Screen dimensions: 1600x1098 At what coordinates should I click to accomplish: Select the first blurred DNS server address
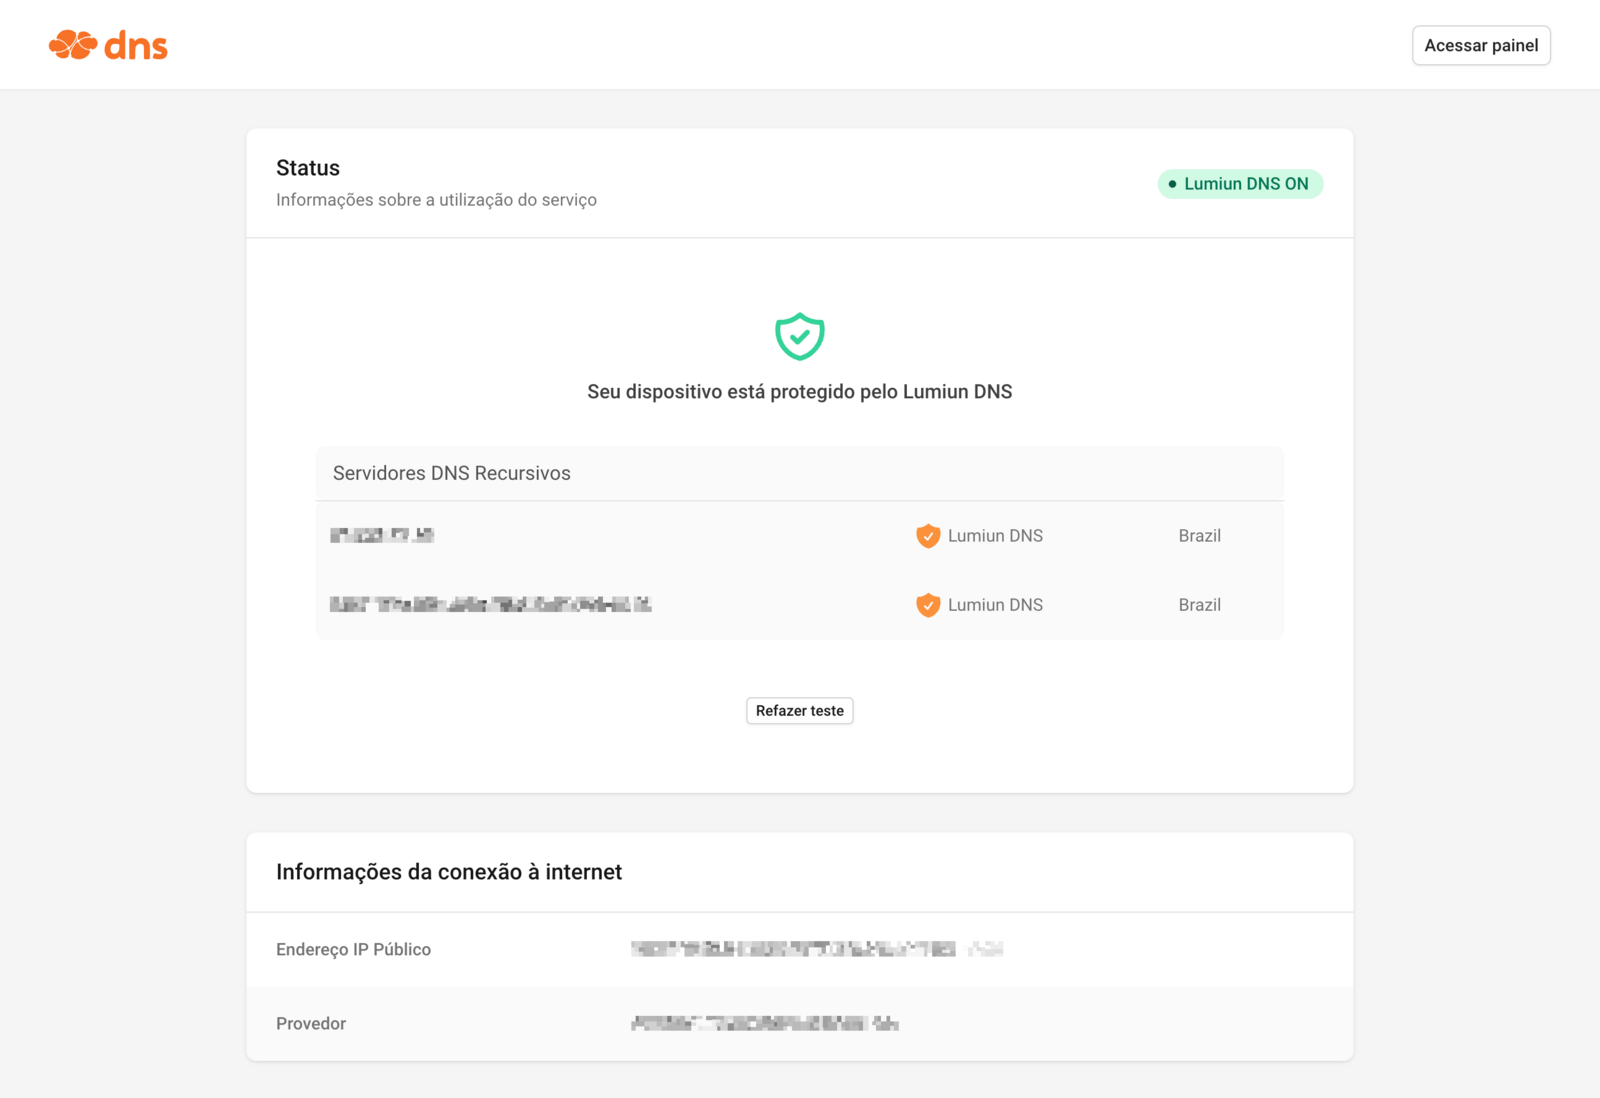tap(382, 536)
